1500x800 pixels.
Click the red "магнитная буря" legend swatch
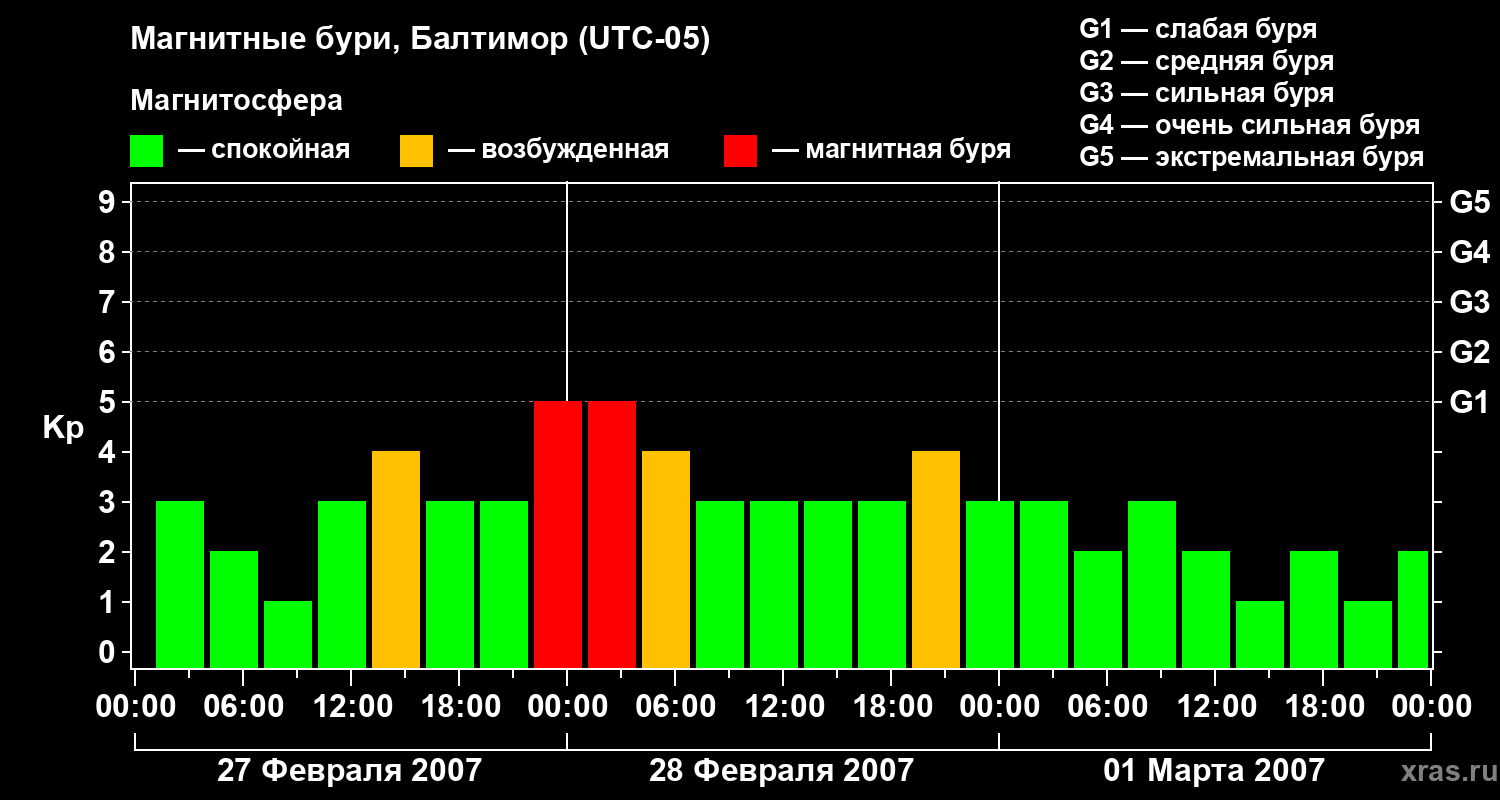click(x=740, y=151)
